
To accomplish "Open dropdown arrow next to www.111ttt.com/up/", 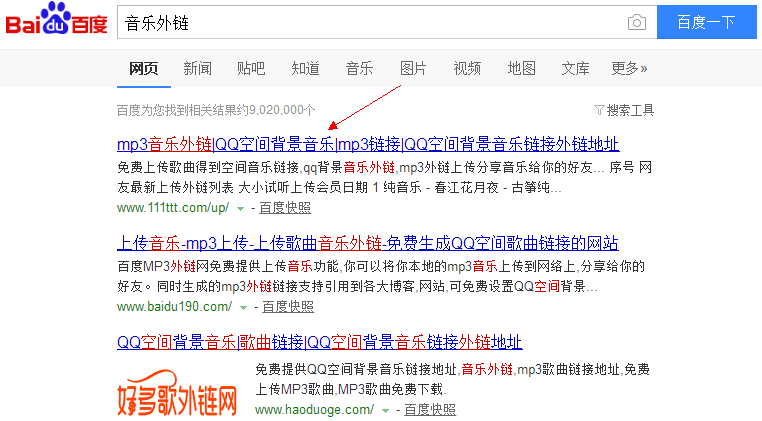I will pos(240,209).
